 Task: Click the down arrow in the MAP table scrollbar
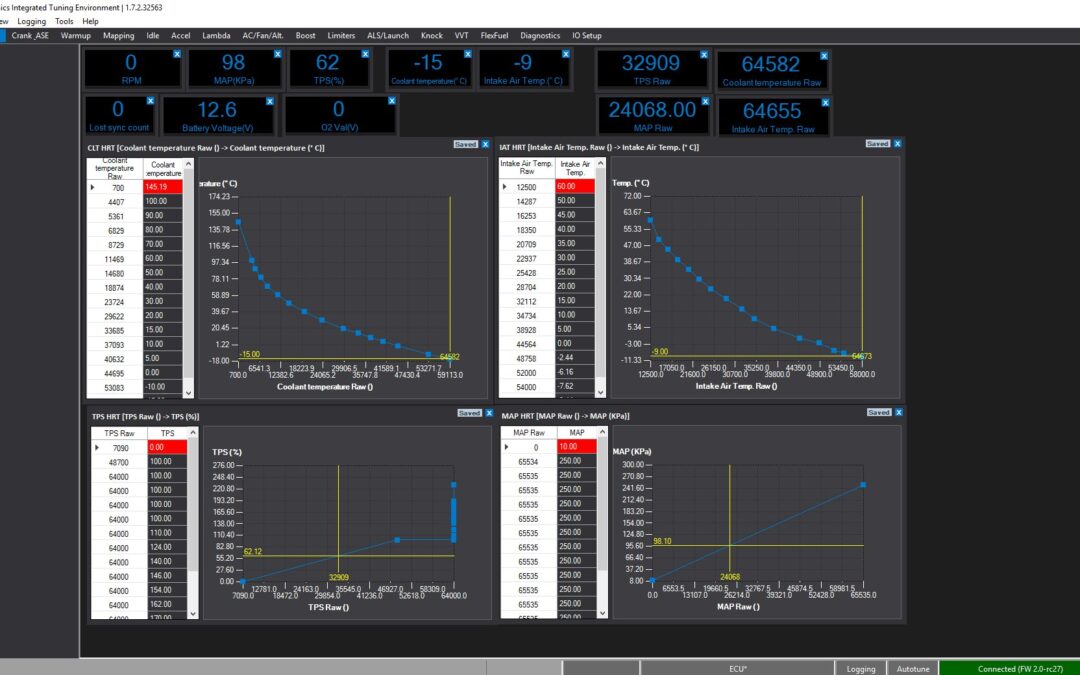pyautogui.click(x=603, y=612)
